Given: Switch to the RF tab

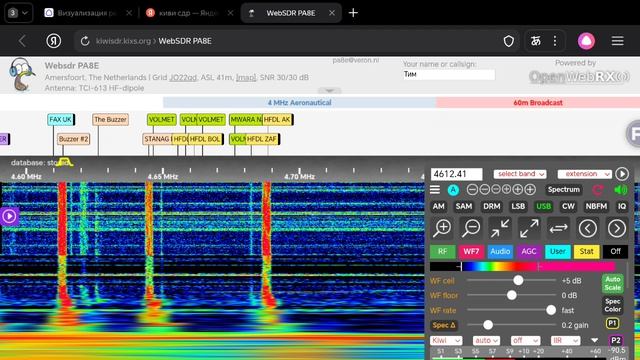Looking at the screenshot, I should [x=442, y=252].
